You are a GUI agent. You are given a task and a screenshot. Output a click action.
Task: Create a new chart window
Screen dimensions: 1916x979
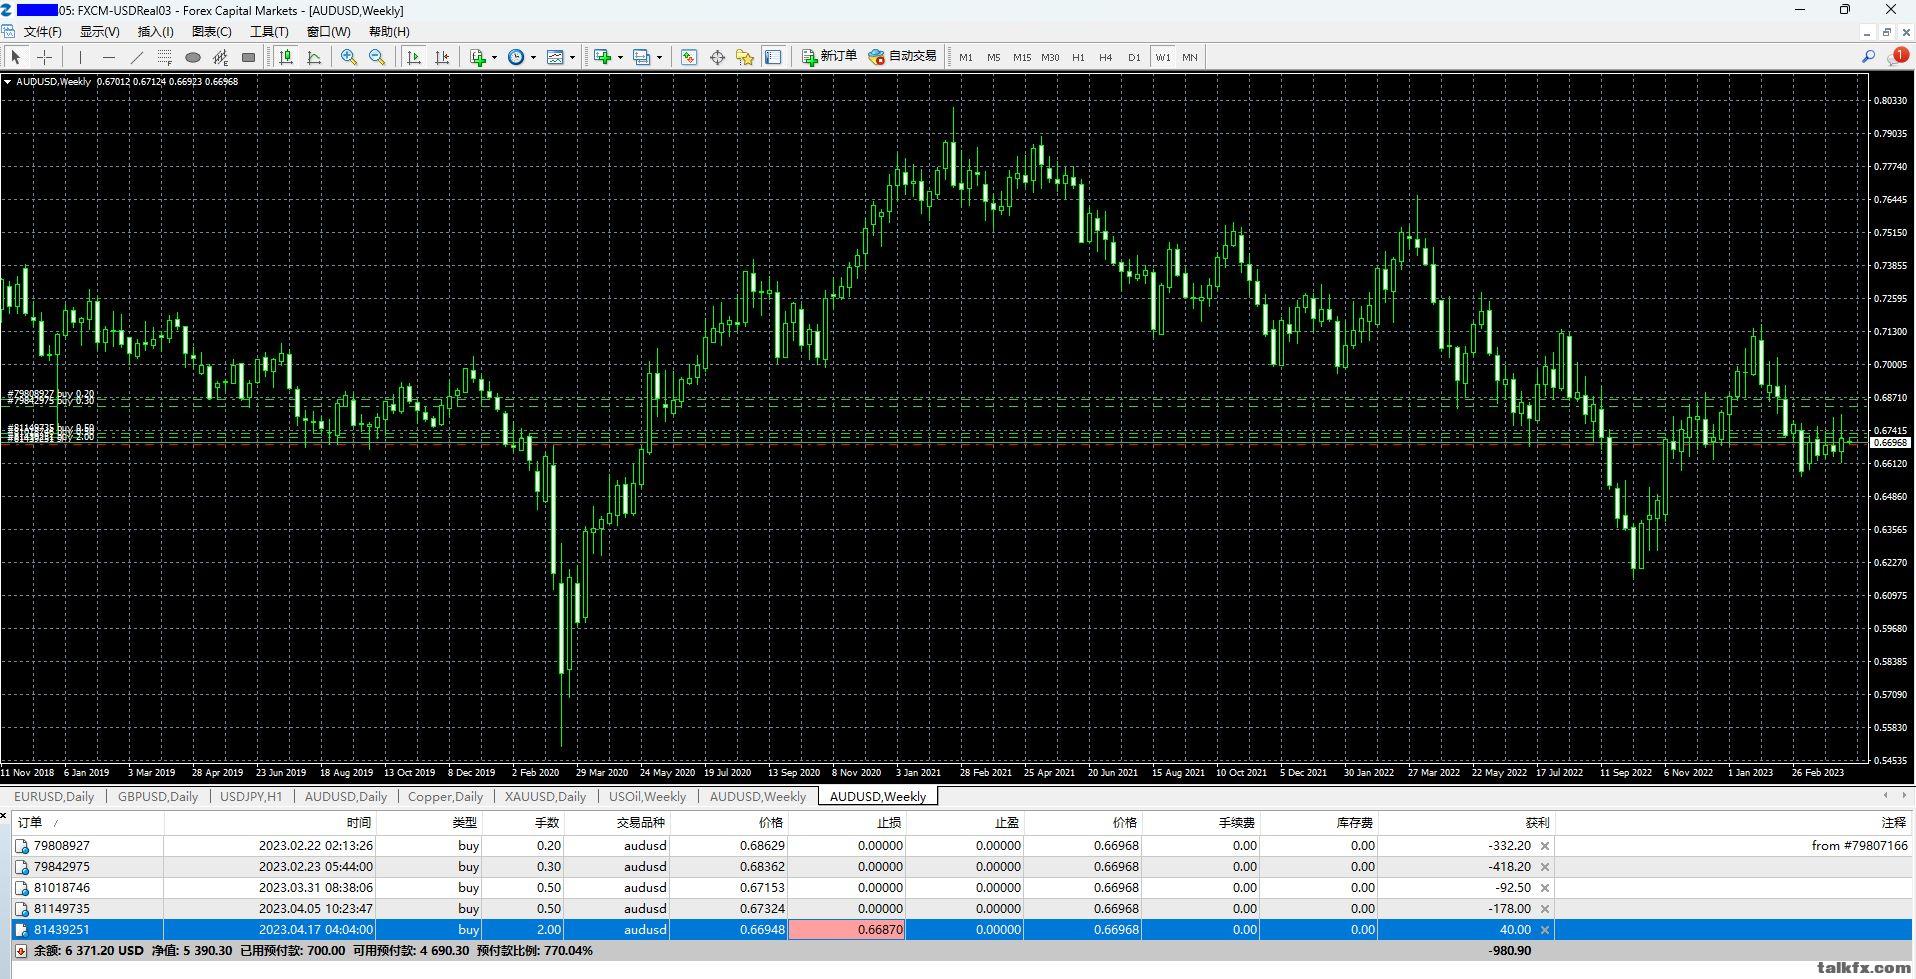click(x=602, y=57)
